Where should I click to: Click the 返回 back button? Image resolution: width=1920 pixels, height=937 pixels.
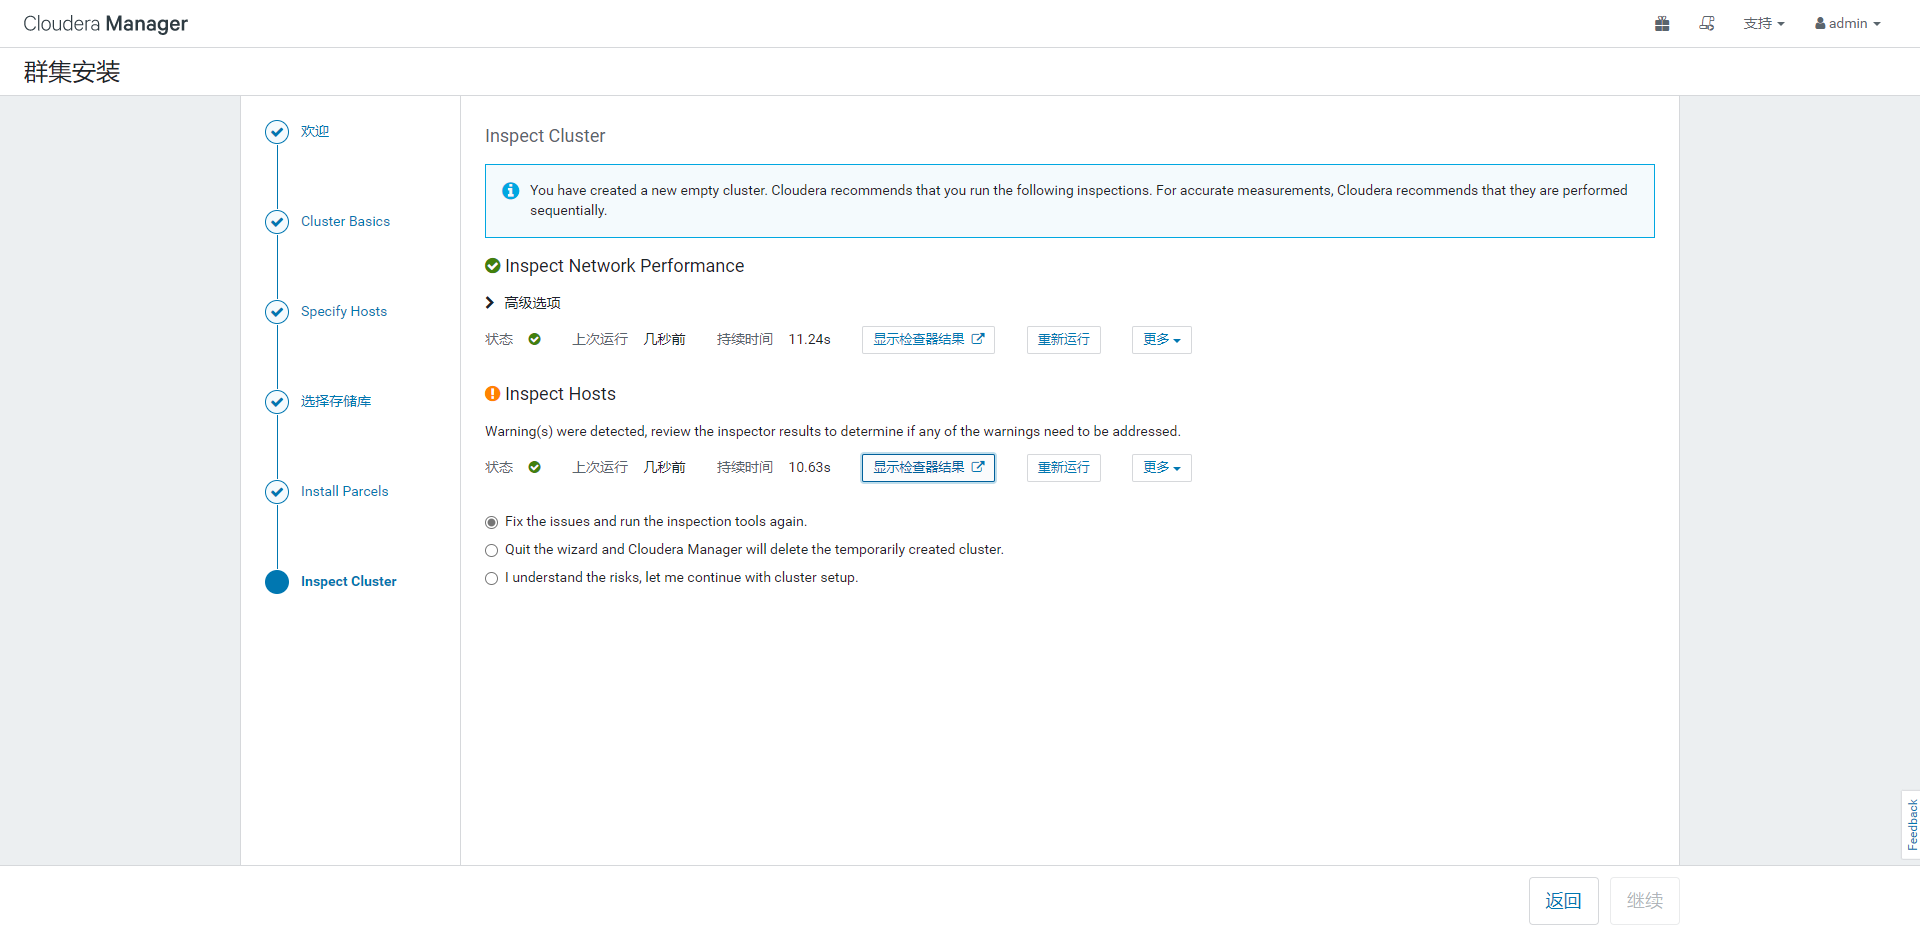tap(1563, 901)
